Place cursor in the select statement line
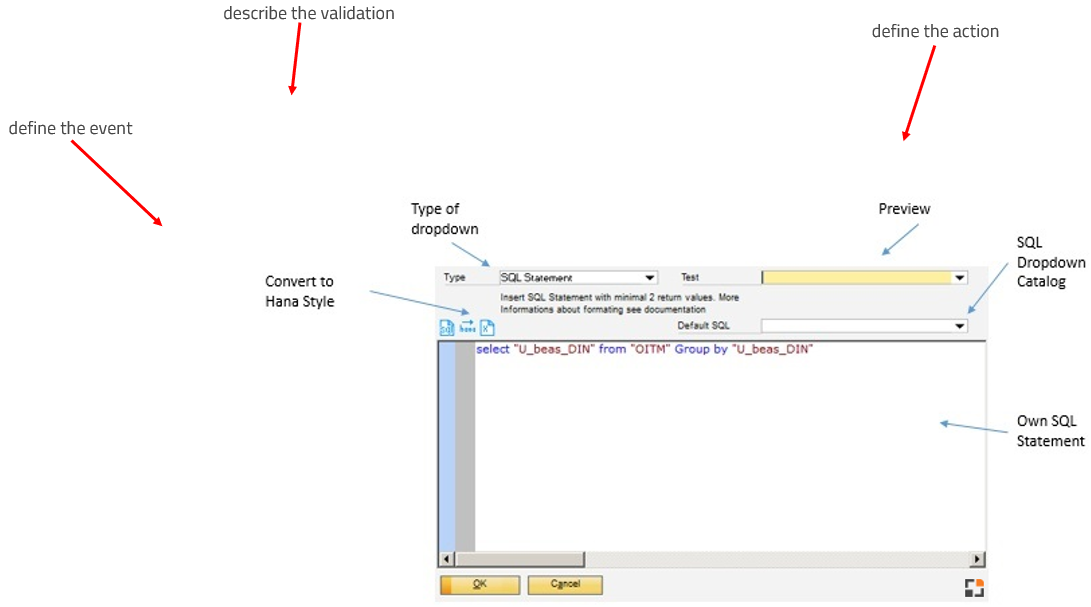The height and width of the screenshot is (607, 1091). [644, 349]
